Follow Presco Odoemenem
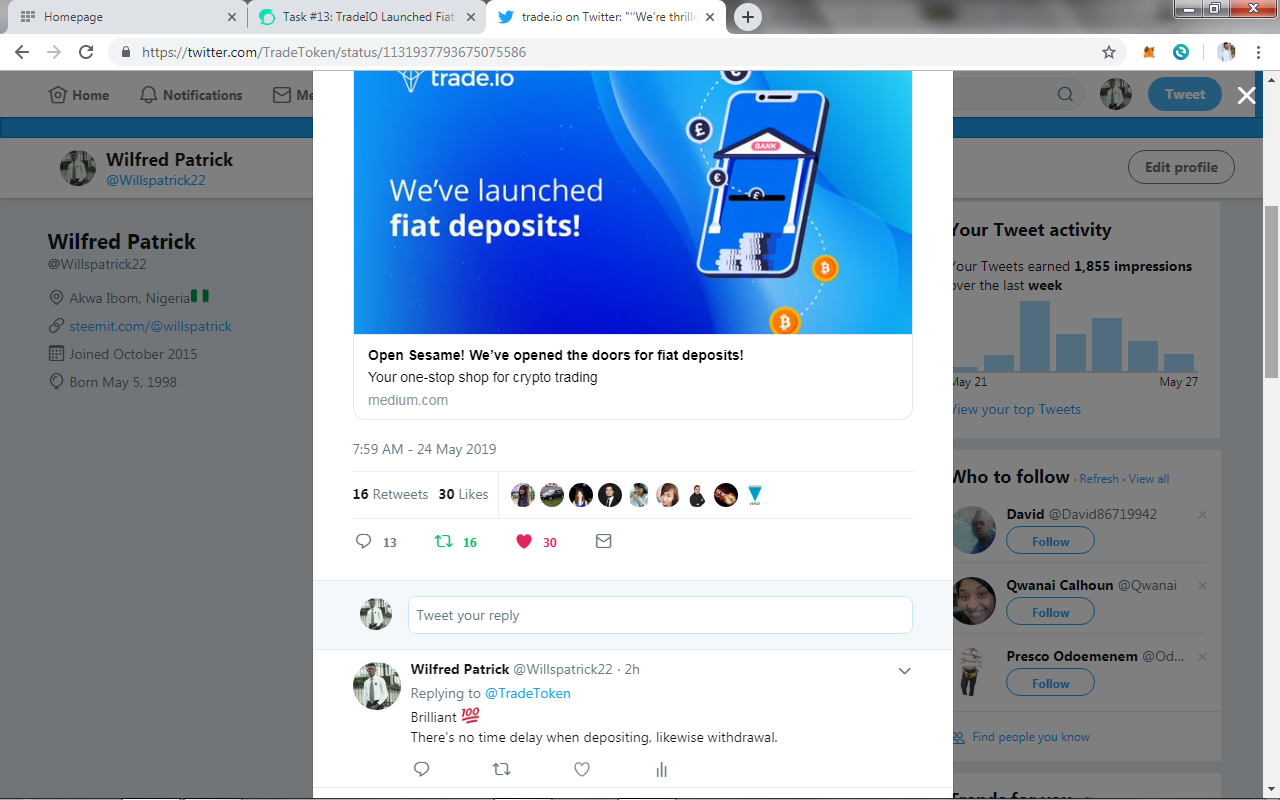This screenshot has height=800, width=1280. click(x=1050, y=683)
